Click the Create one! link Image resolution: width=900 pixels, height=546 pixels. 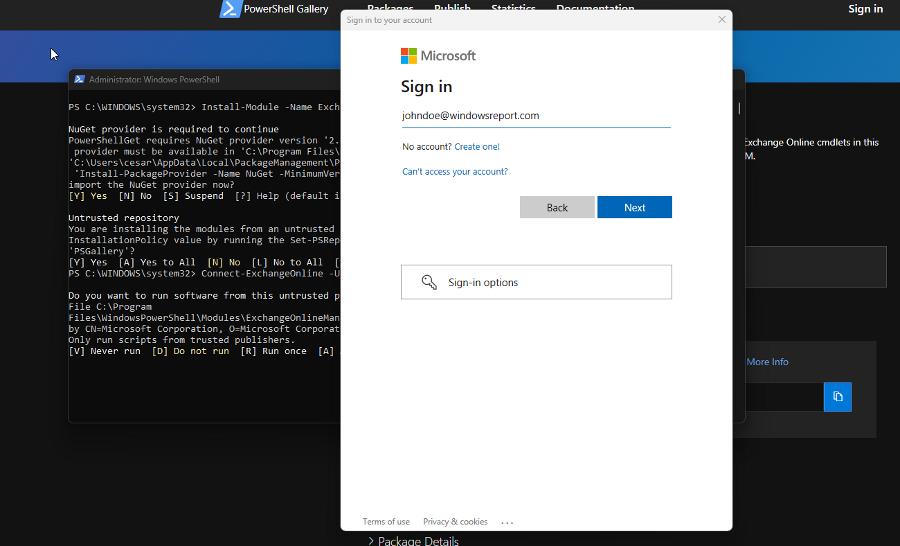[476, 146]
